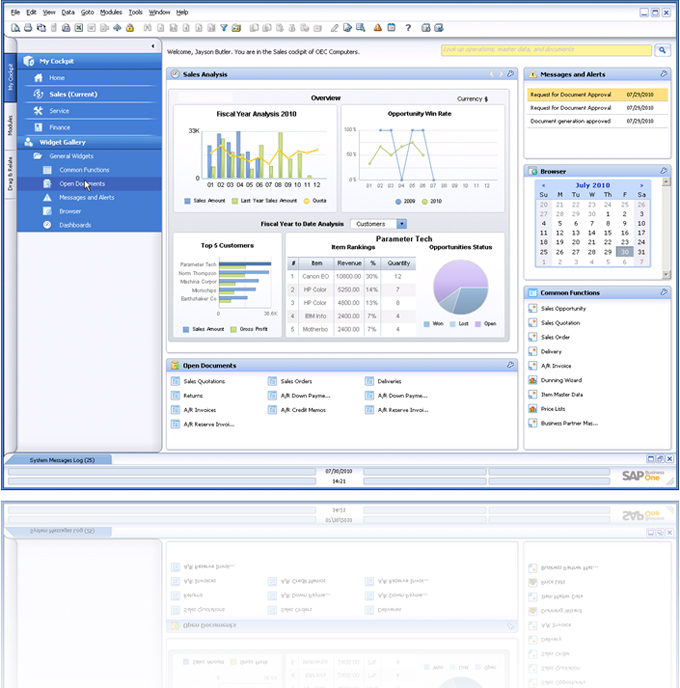Collapse the sidebar using the top arrow

(153, 47)
